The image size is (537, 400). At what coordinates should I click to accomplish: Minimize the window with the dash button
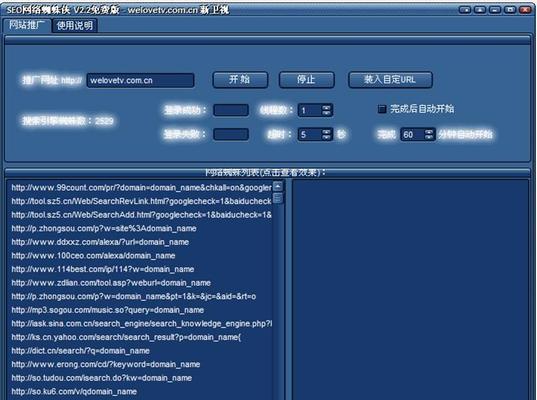(x=495, y=10)
